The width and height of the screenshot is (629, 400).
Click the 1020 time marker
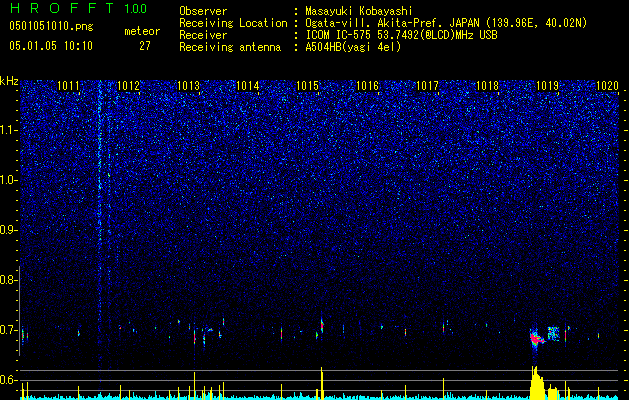(607, 85)
